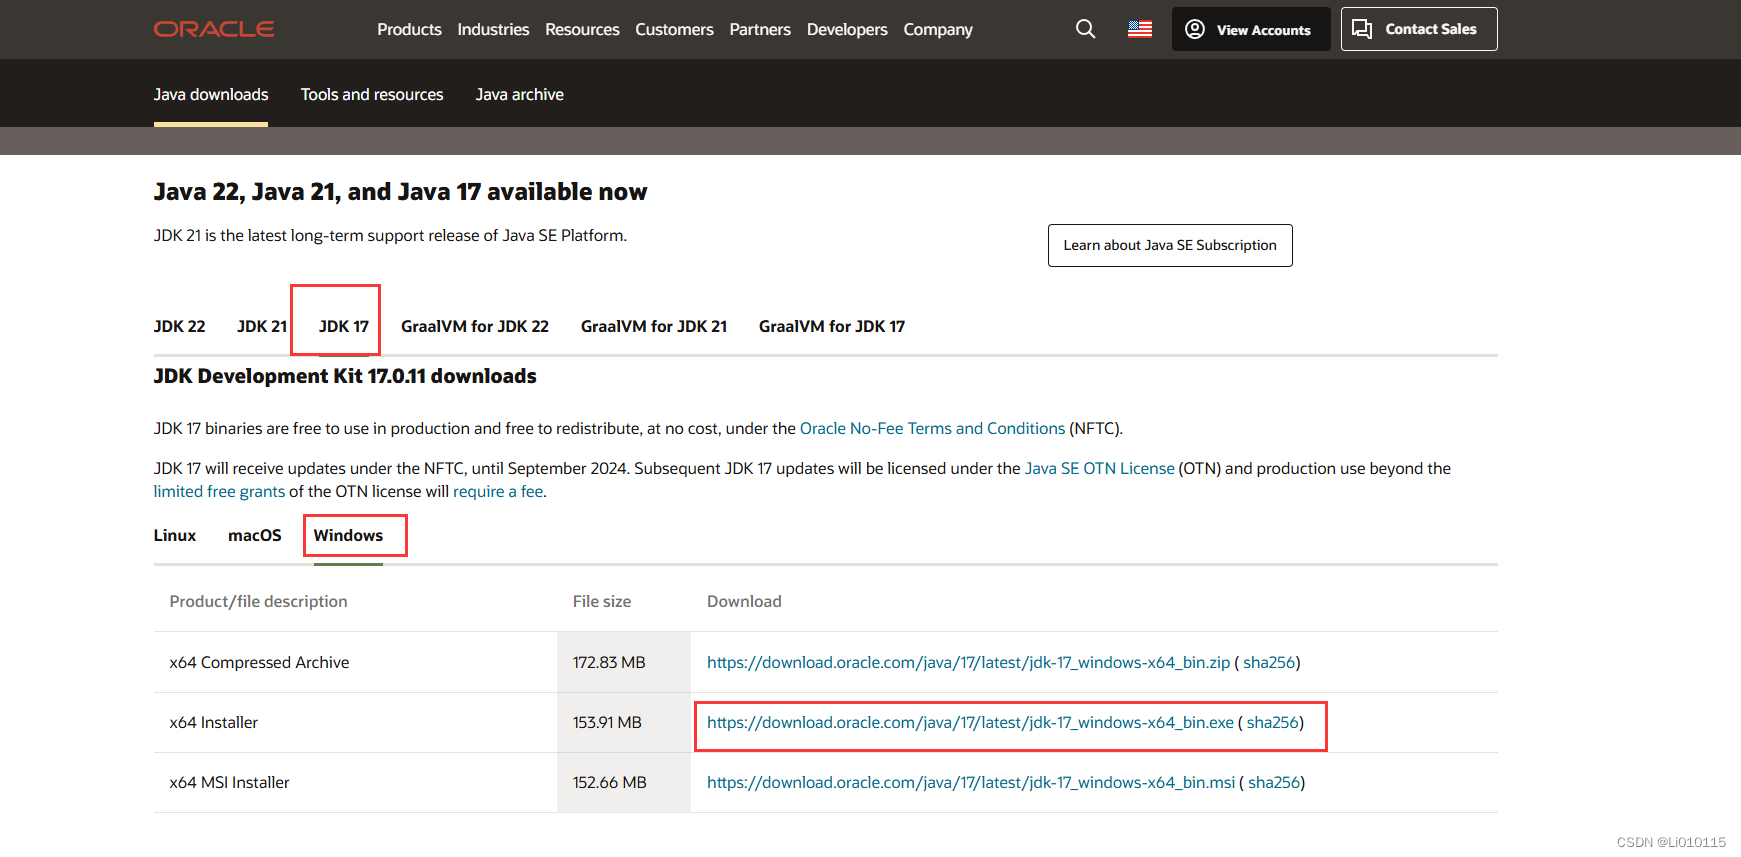Switch to the Windows tab
This screenshot has height=857, width=1741.
click(x=348, y=535)
